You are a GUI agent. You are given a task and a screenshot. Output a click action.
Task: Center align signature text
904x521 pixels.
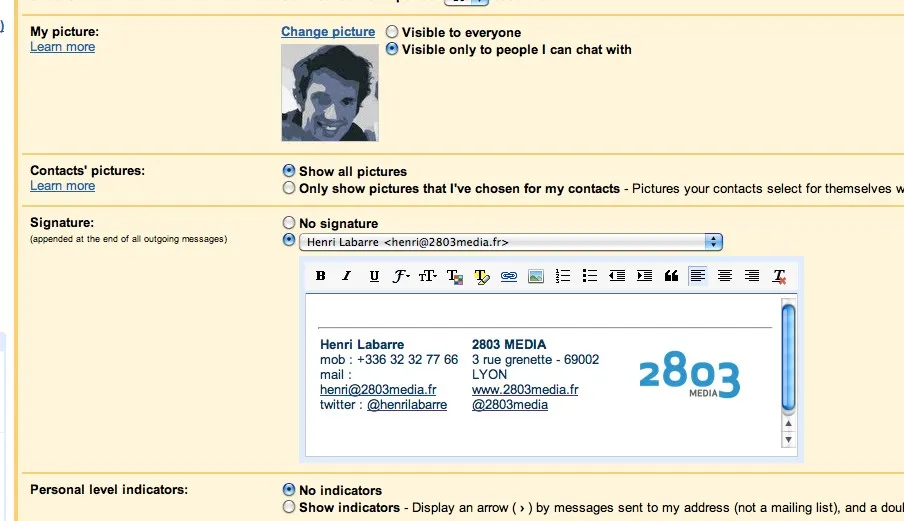click(725, 276)
